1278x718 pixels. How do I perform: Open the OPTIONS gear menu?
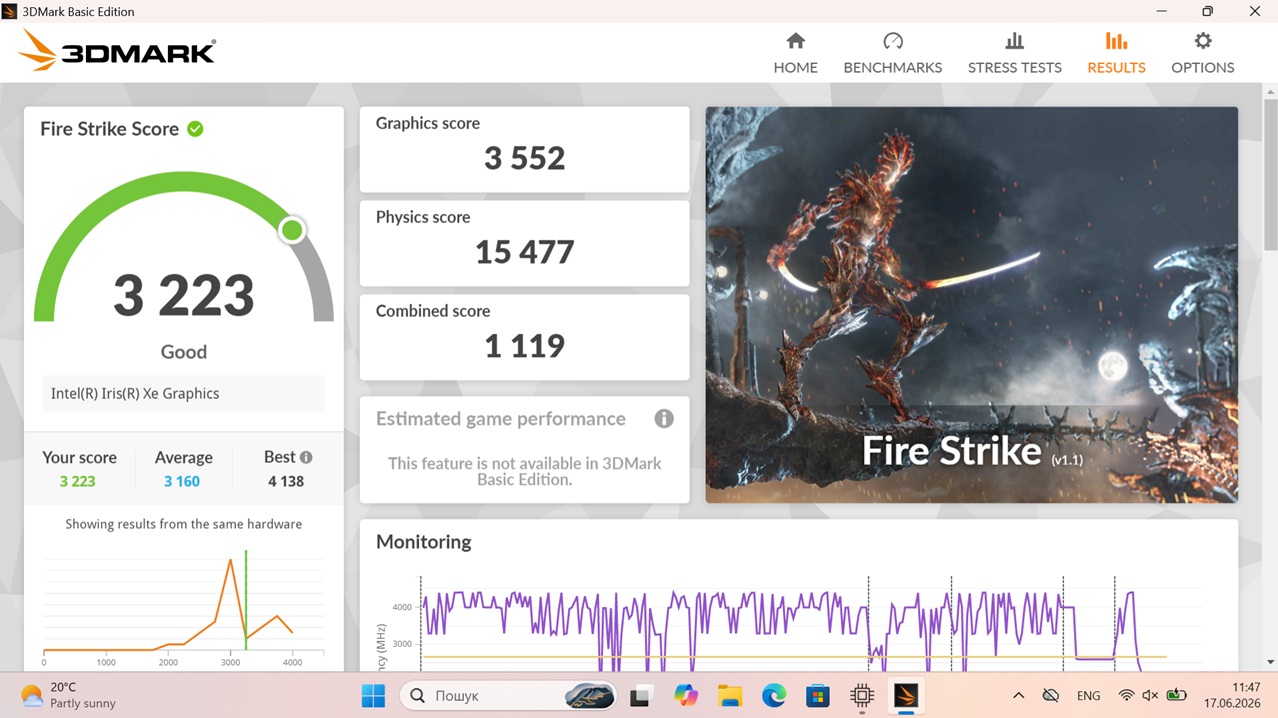click(1202, 53)
